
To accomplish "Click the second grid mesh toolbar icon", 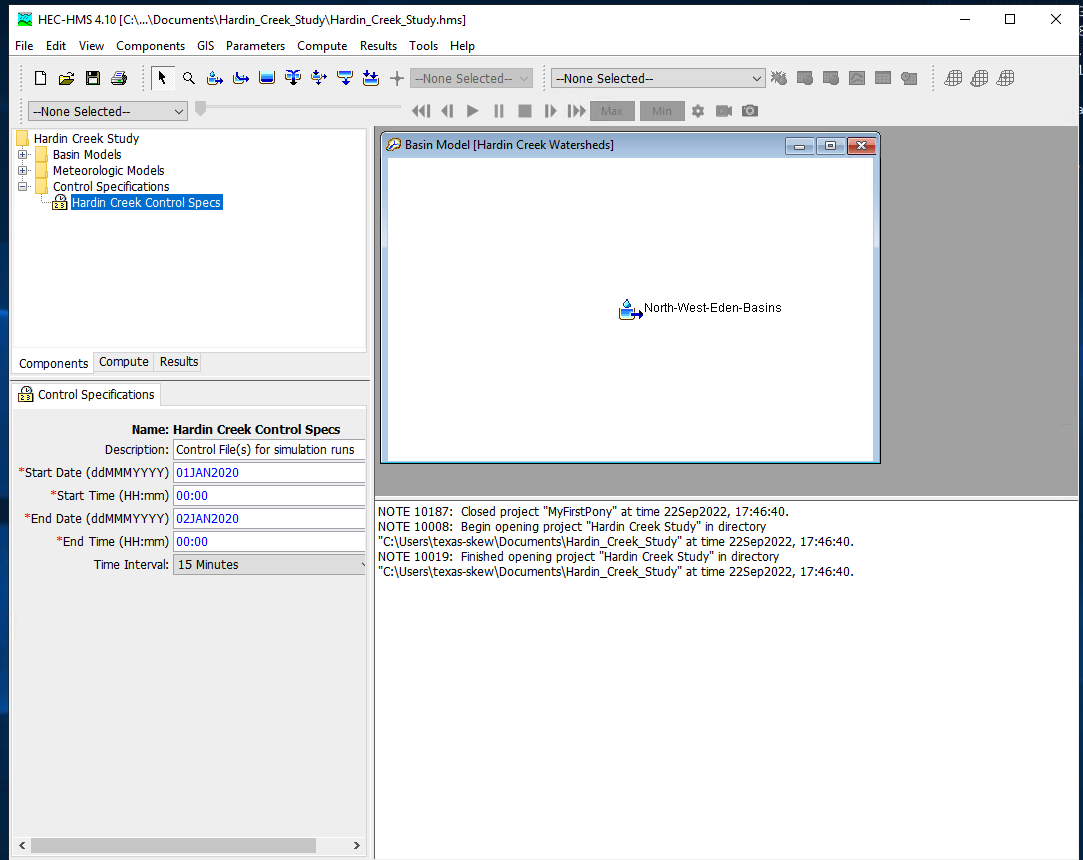I will (x=979, y=78).
